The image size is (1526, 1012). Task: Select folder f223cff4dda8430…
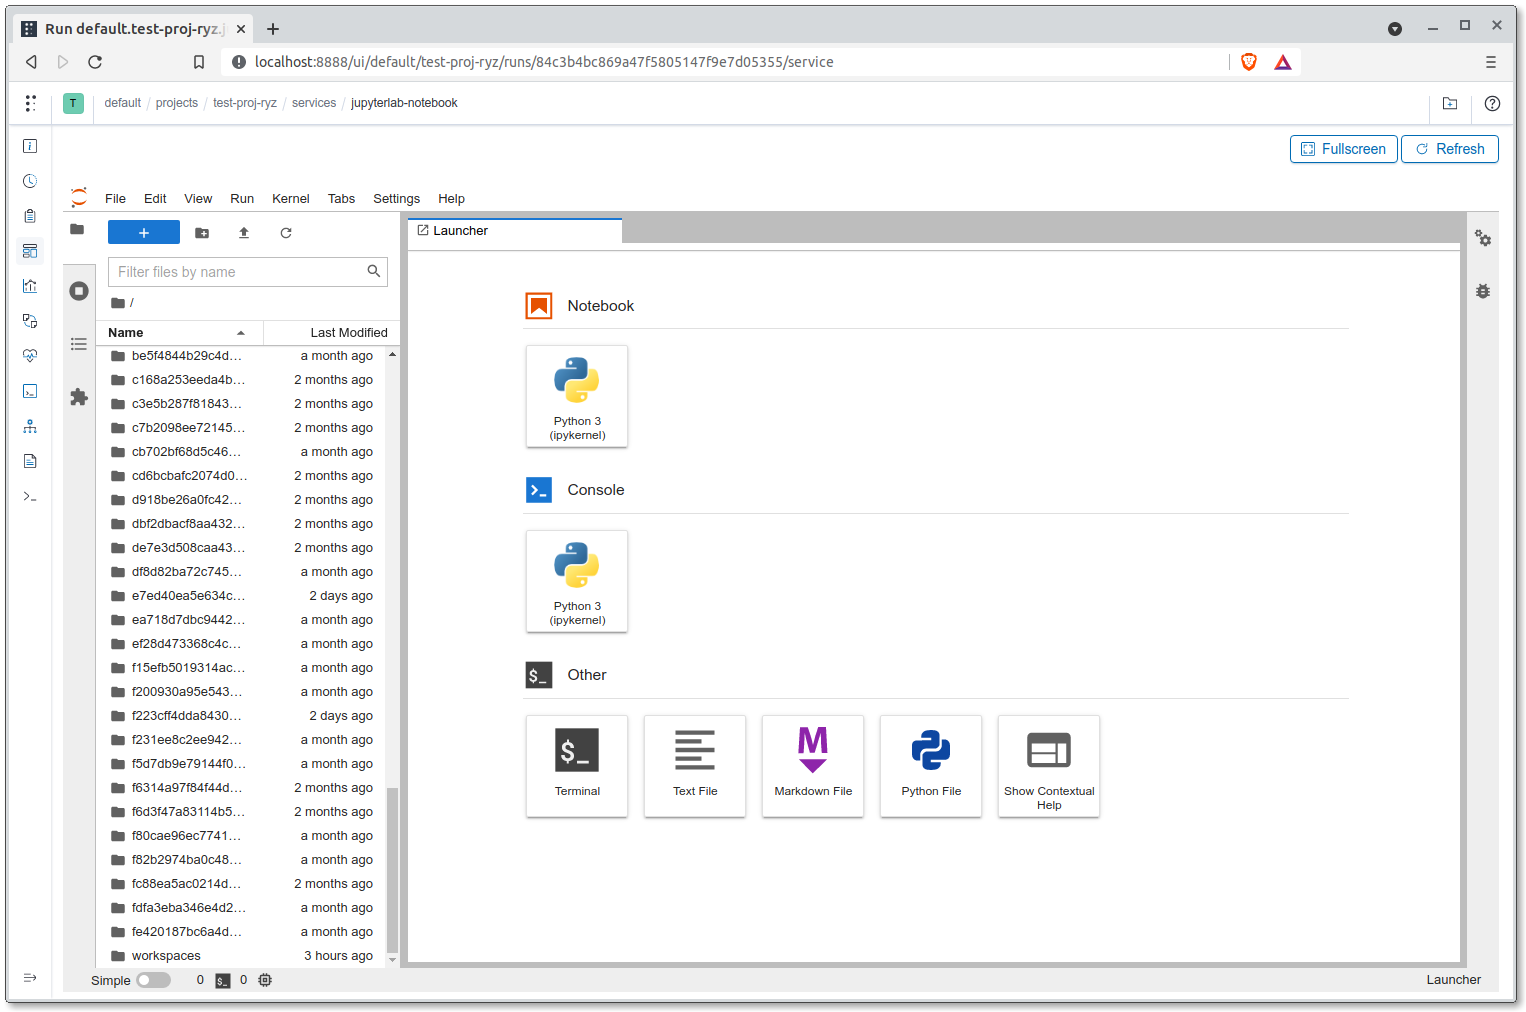[242, 716]
